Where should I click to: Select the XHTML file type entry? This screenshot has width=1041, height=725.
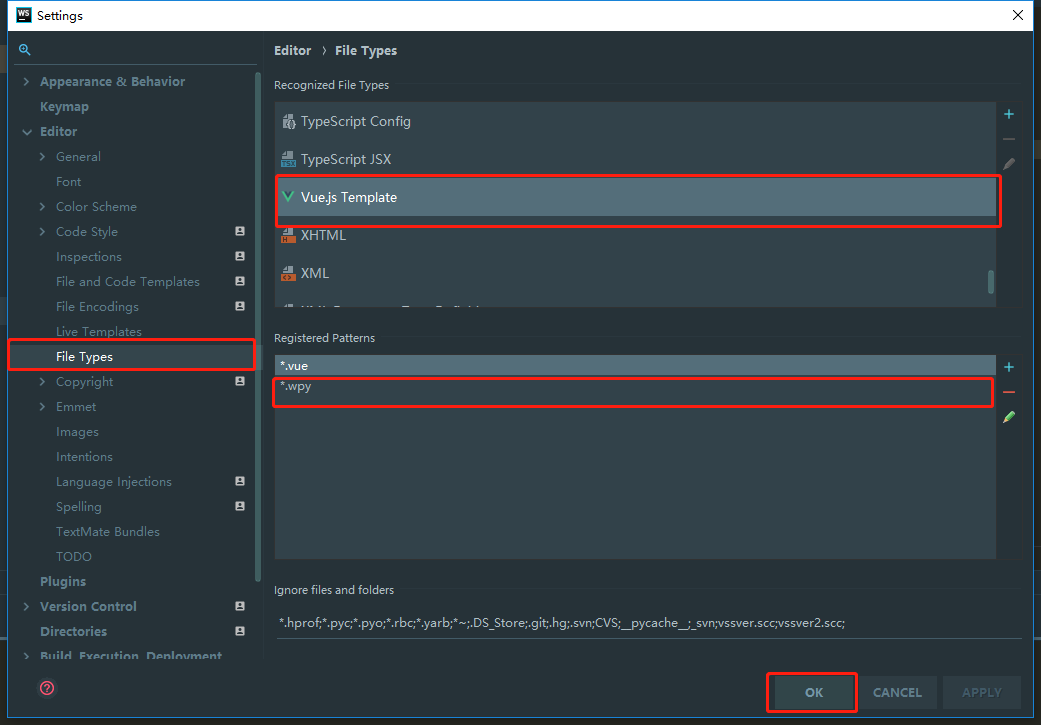tap(323, 236)
